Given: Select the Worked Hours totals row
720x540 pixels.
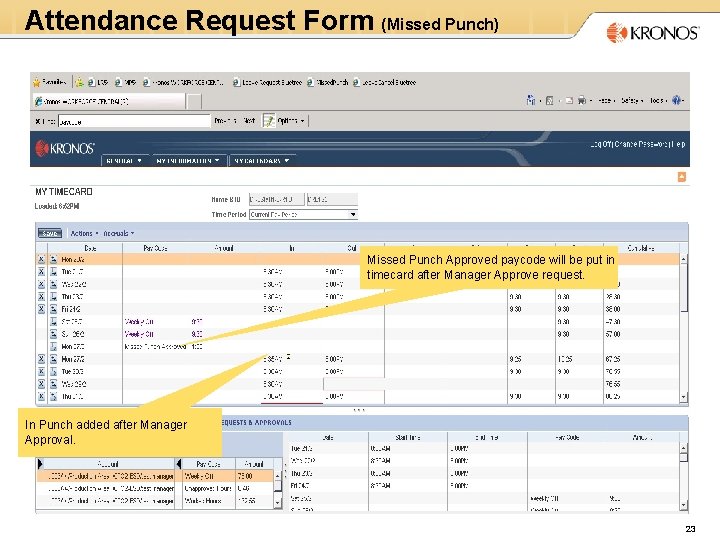Looking at the screenshot, I should [155, 501].
